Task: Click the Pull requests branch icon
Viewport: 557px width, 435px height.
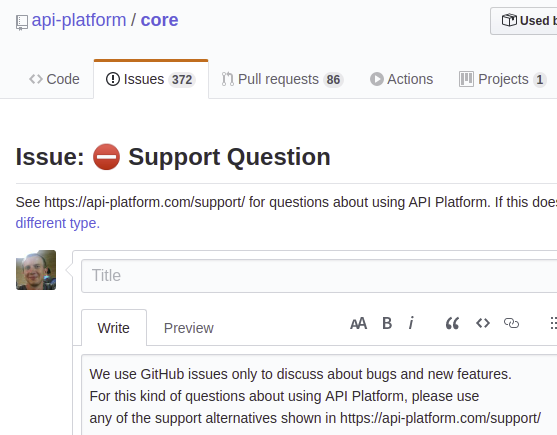Action: (x=228, y=79)
